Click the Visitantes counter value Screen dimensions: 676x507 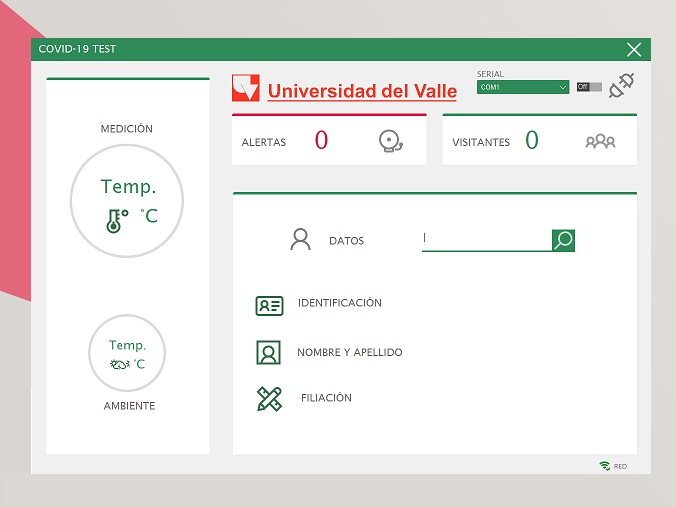coord(532,141)
